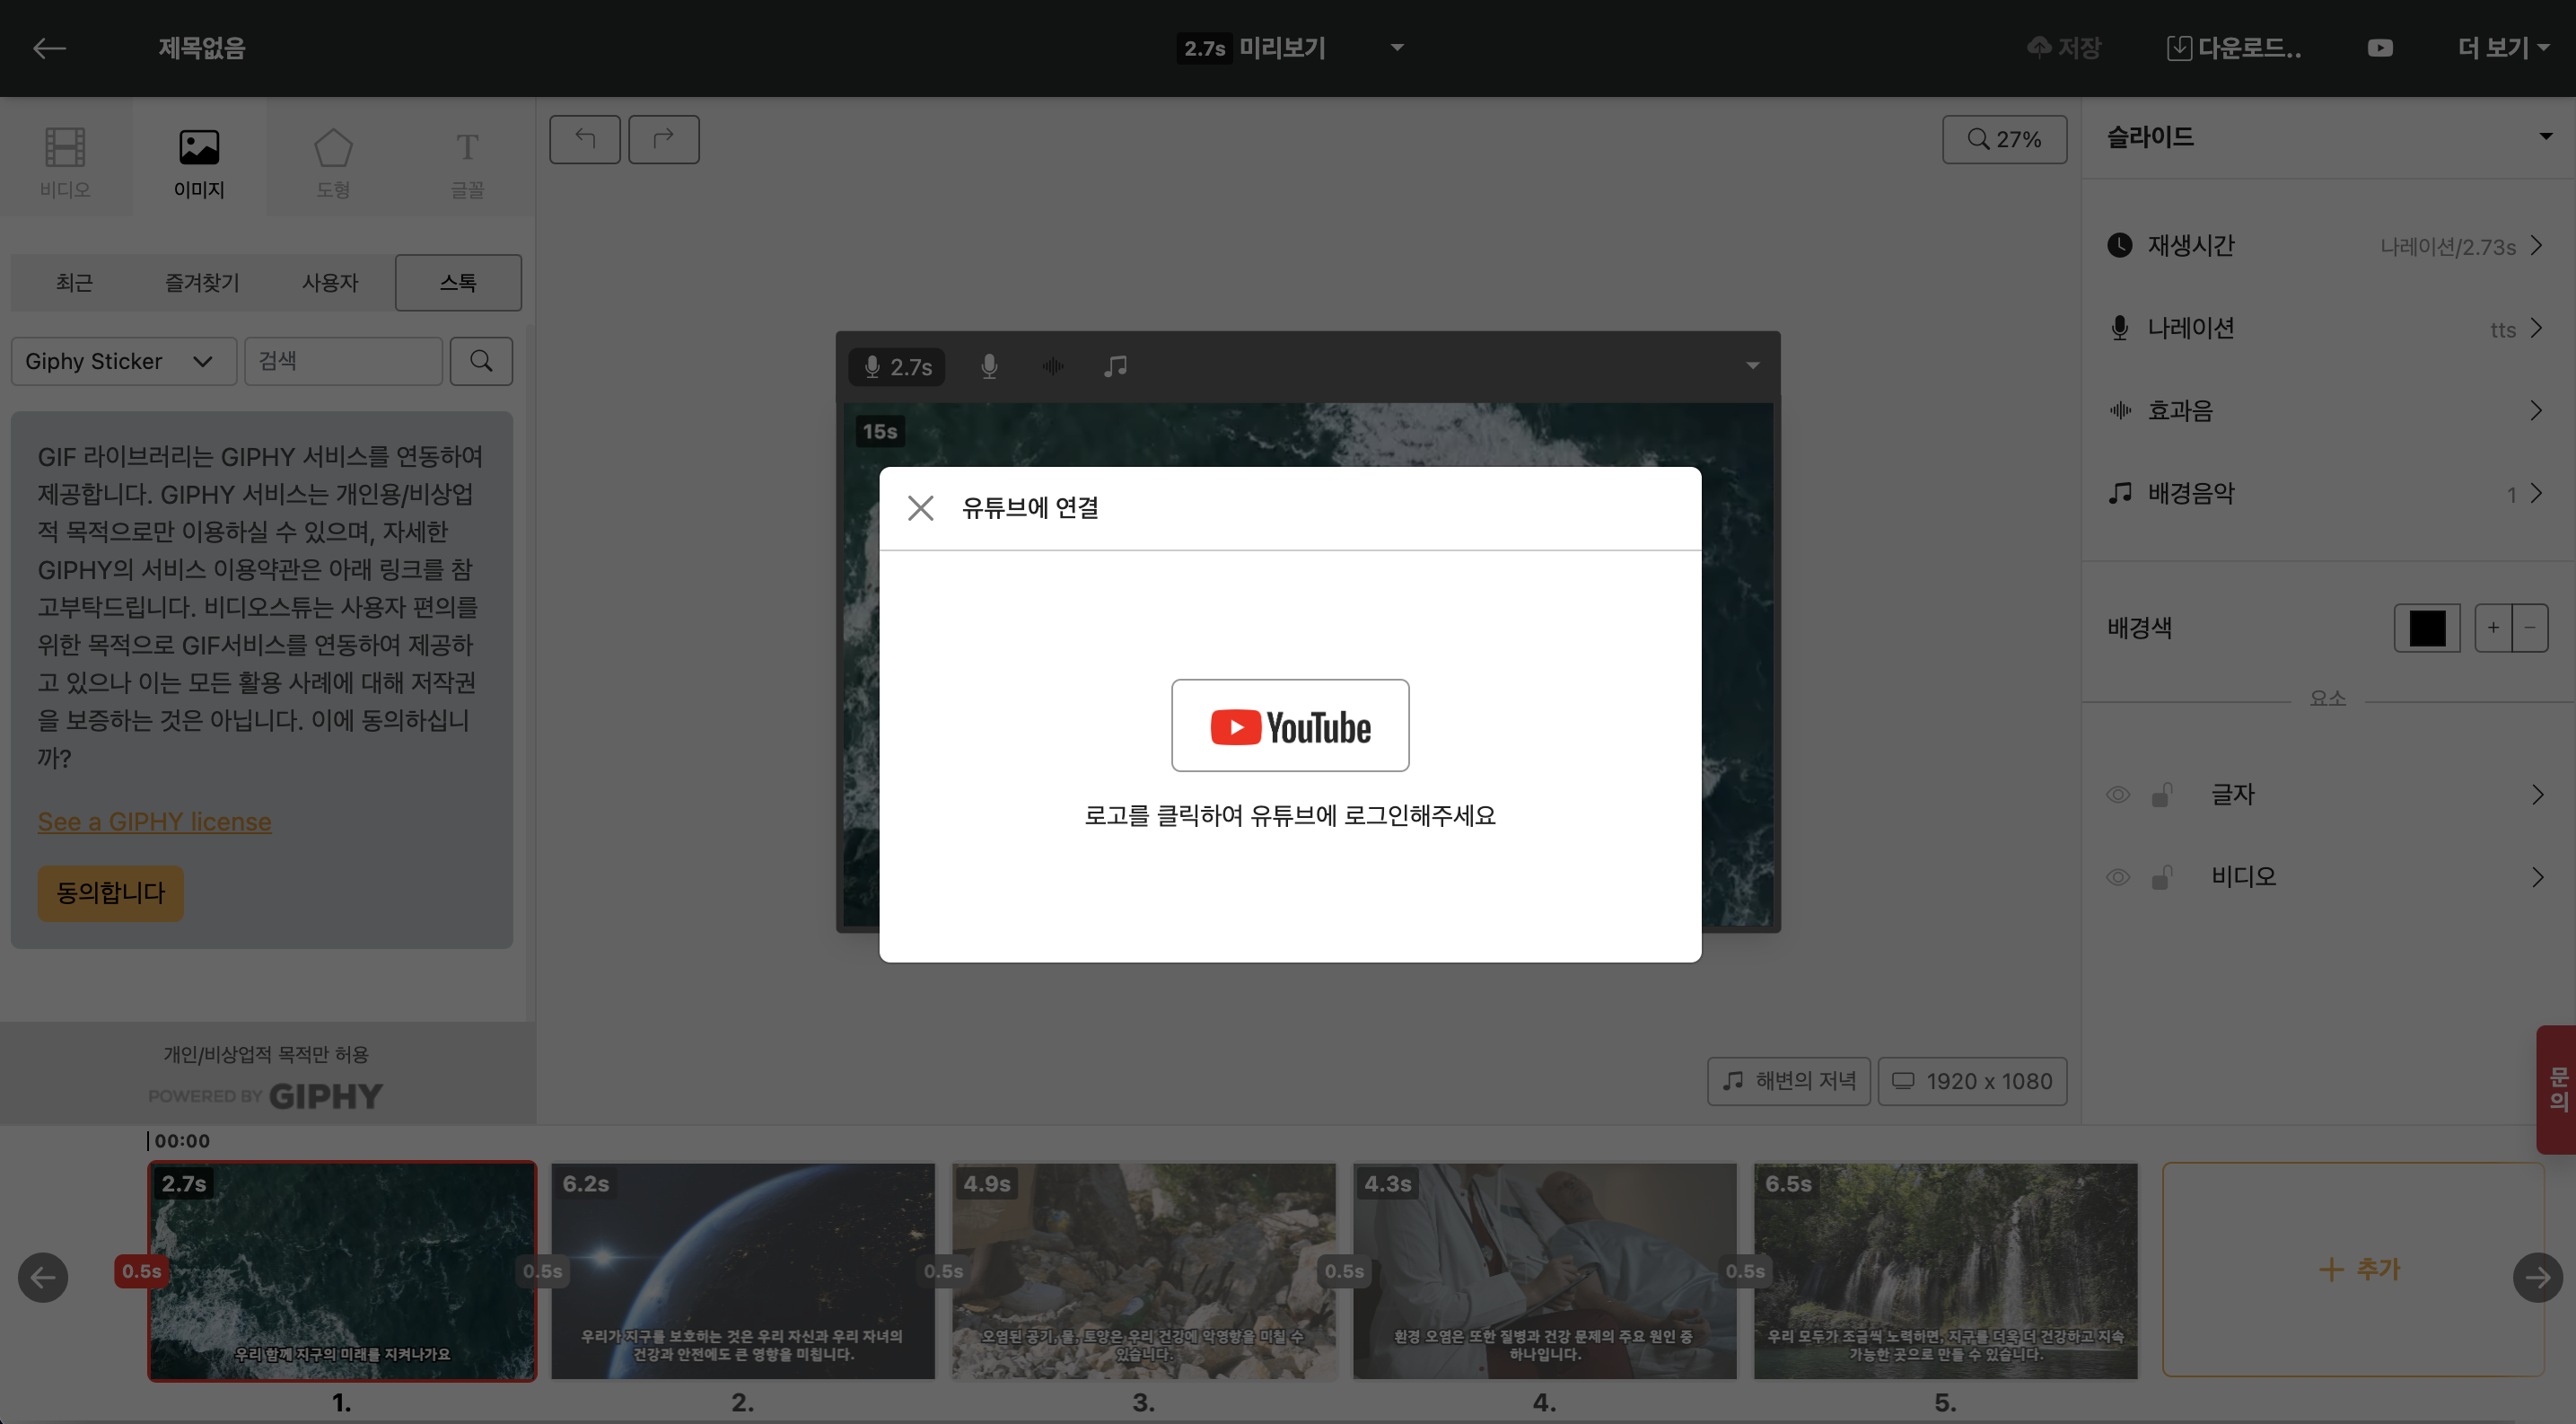This screenshot has height=1424, width=2576.
Task: Toggle lock of the 글자 element
Action: pyautogui.click(x=2162, y=795)
